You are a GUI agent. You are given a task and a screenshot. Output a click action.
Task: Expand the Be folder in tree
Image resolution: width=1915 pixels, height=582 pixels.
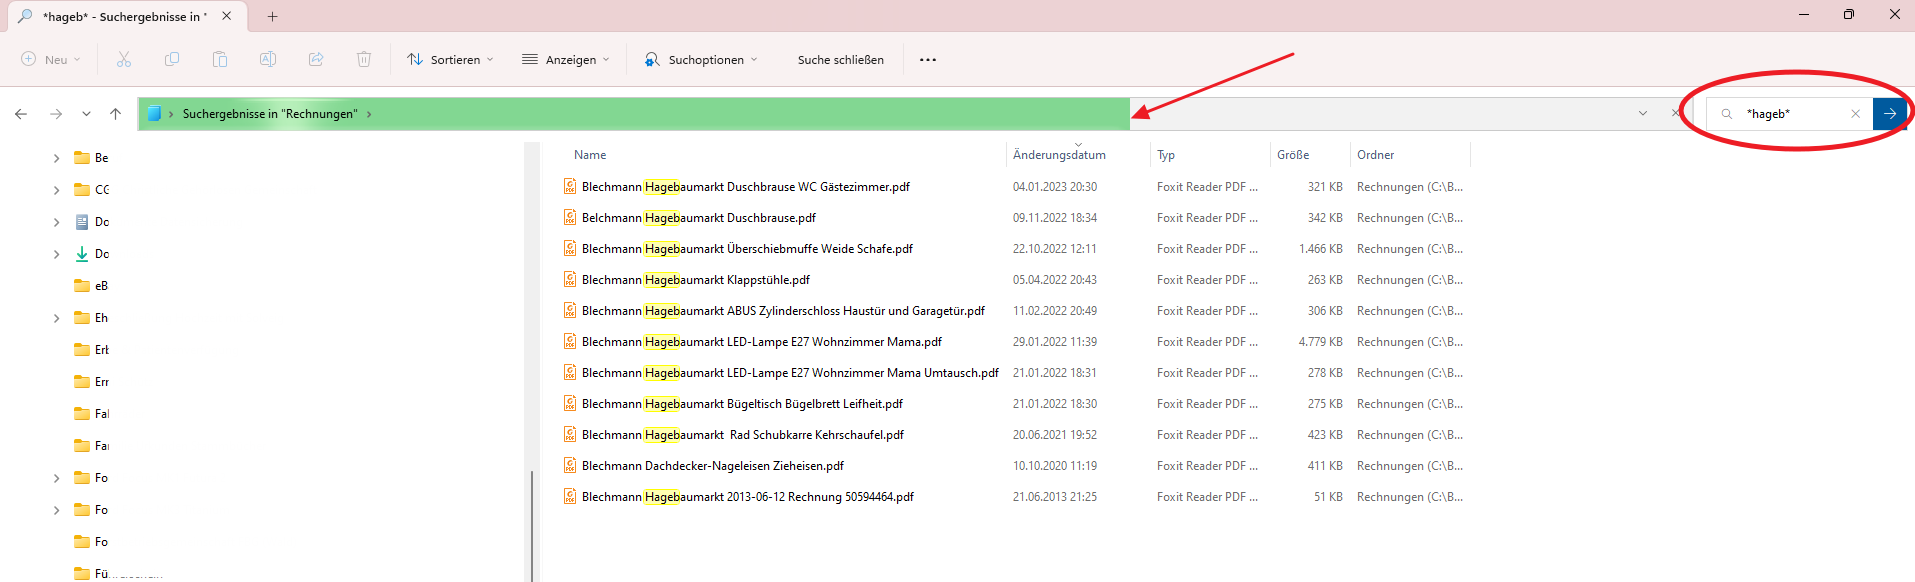tap(56, 158)
